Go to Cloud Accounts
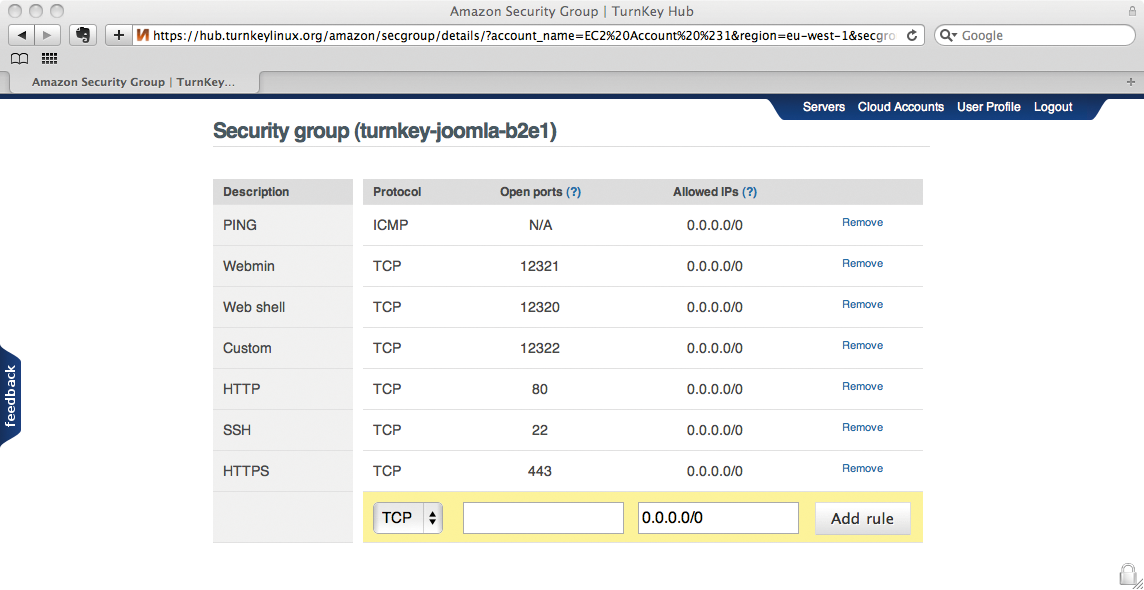The image size is (1144, 590). 900,107
